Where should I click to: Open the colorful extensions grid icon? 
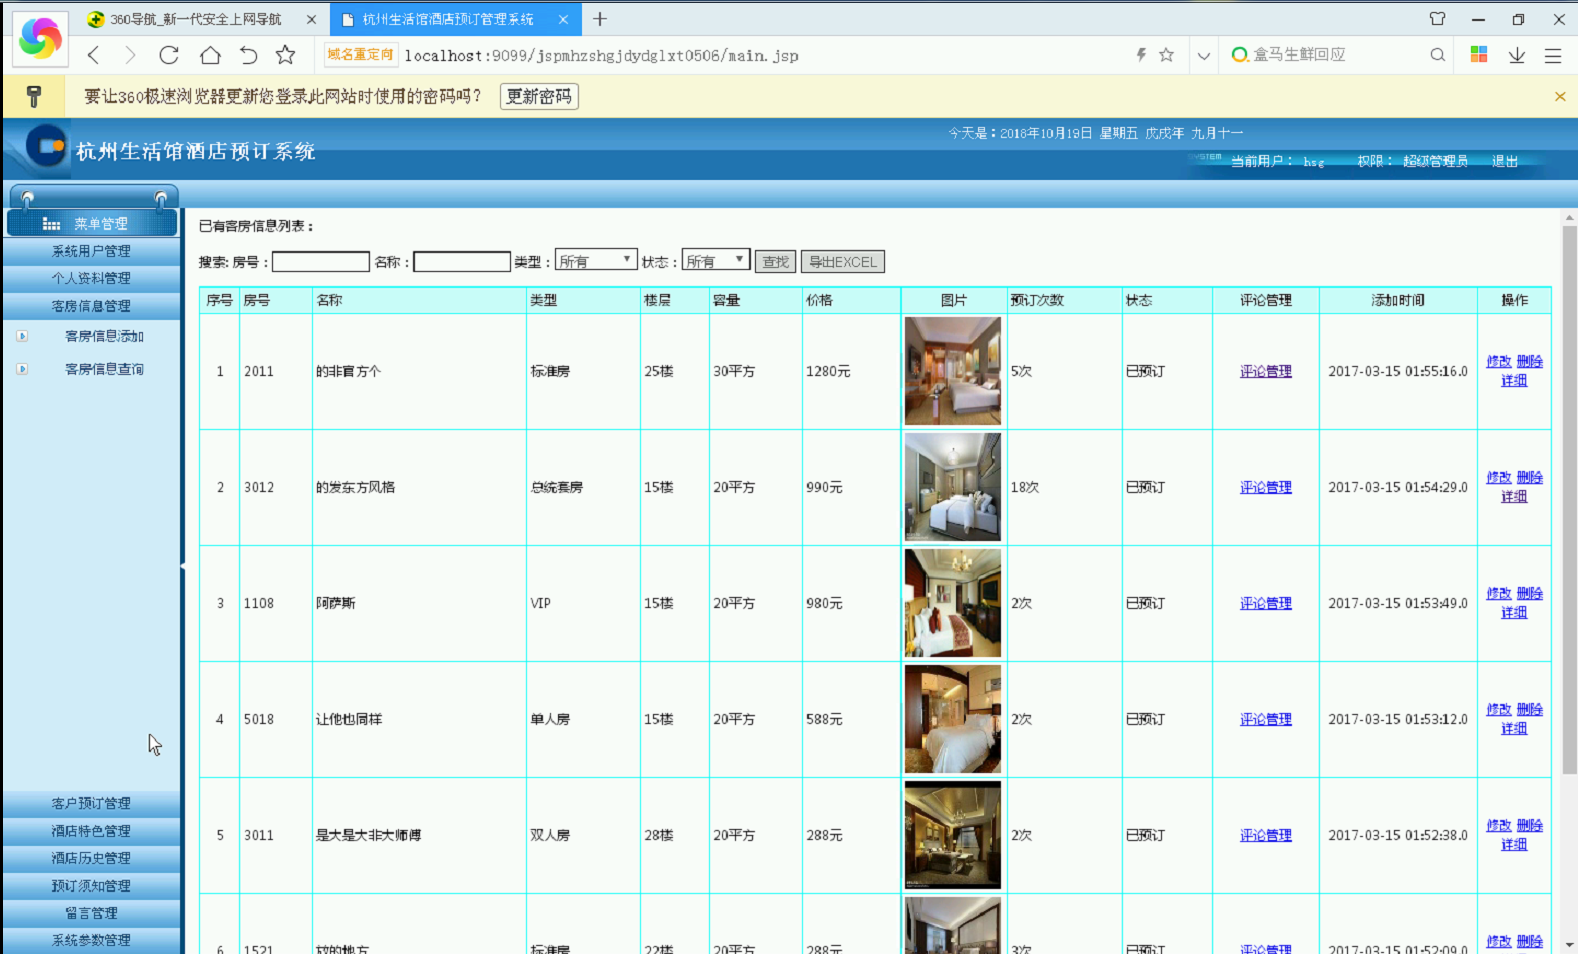click(1479, 55)
